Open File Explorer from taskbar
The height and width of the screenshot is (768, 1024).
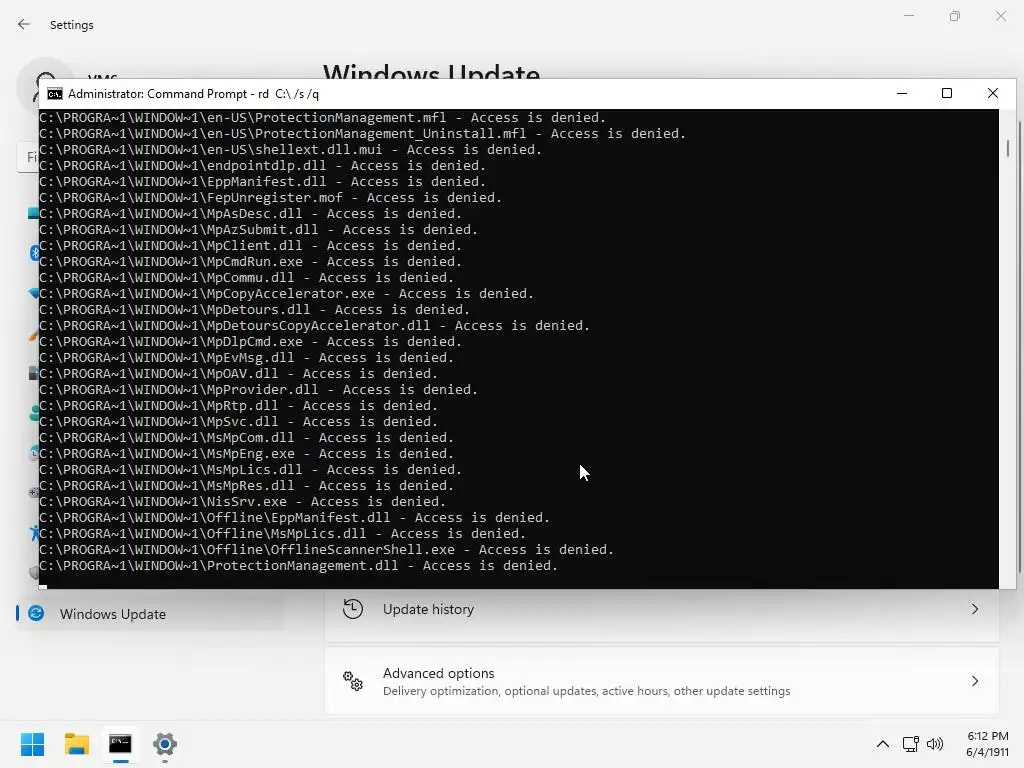coord(76,744)
